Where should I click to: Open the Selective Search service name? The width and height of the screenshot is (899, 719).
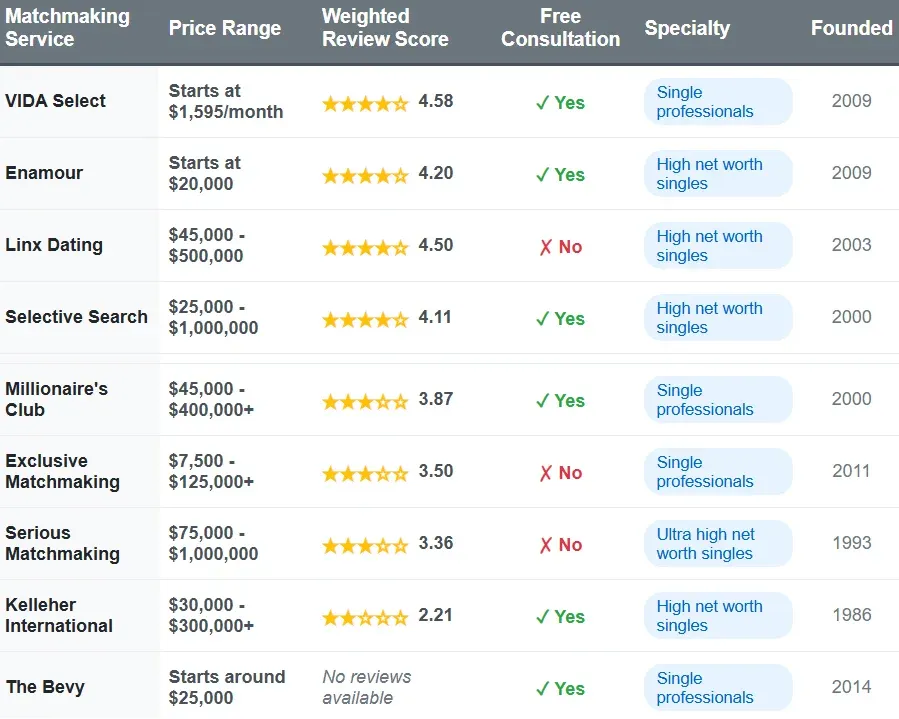(x=76, y=317)
